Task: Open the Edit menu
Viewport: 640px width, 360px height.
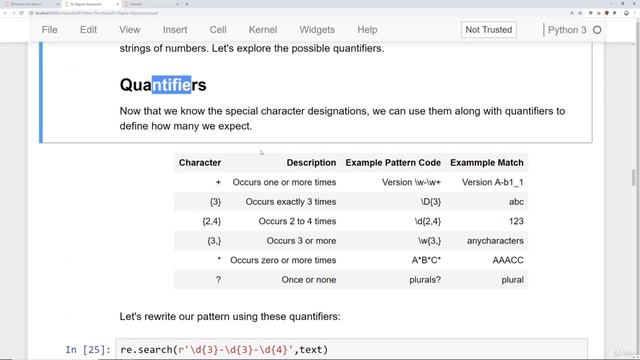Action: click(x=88, y=30)
